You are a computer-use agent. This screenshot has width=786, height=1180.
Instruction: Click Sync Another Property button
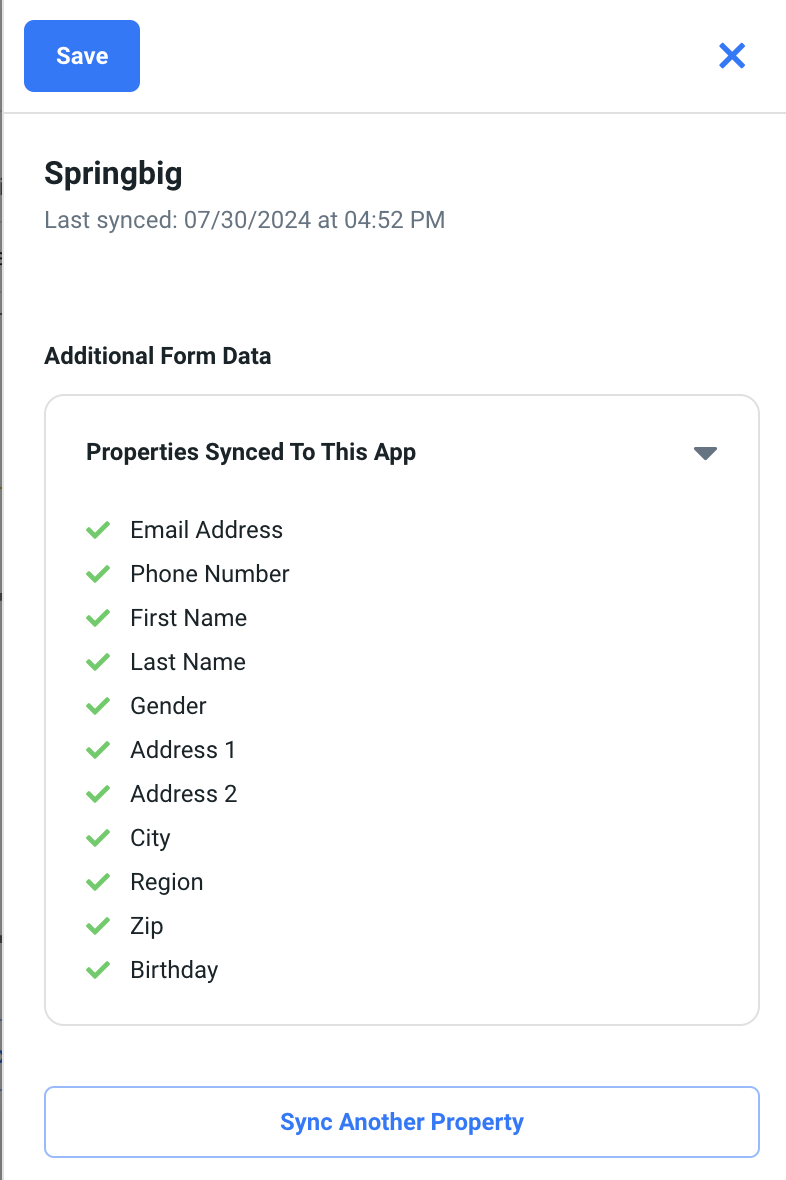pos(401,1122)
